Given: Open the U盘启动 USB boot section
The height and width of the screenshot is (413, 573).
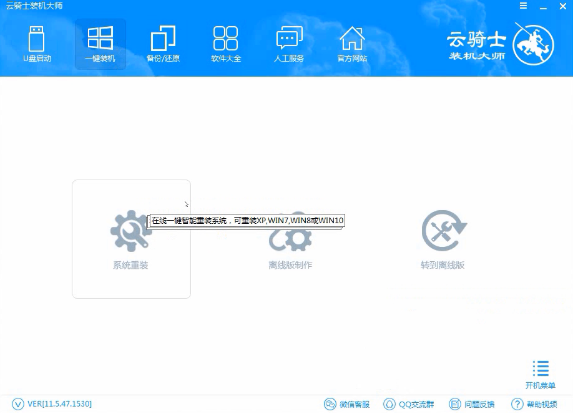Looking at the screenshot, I should (x=37, y=44).
